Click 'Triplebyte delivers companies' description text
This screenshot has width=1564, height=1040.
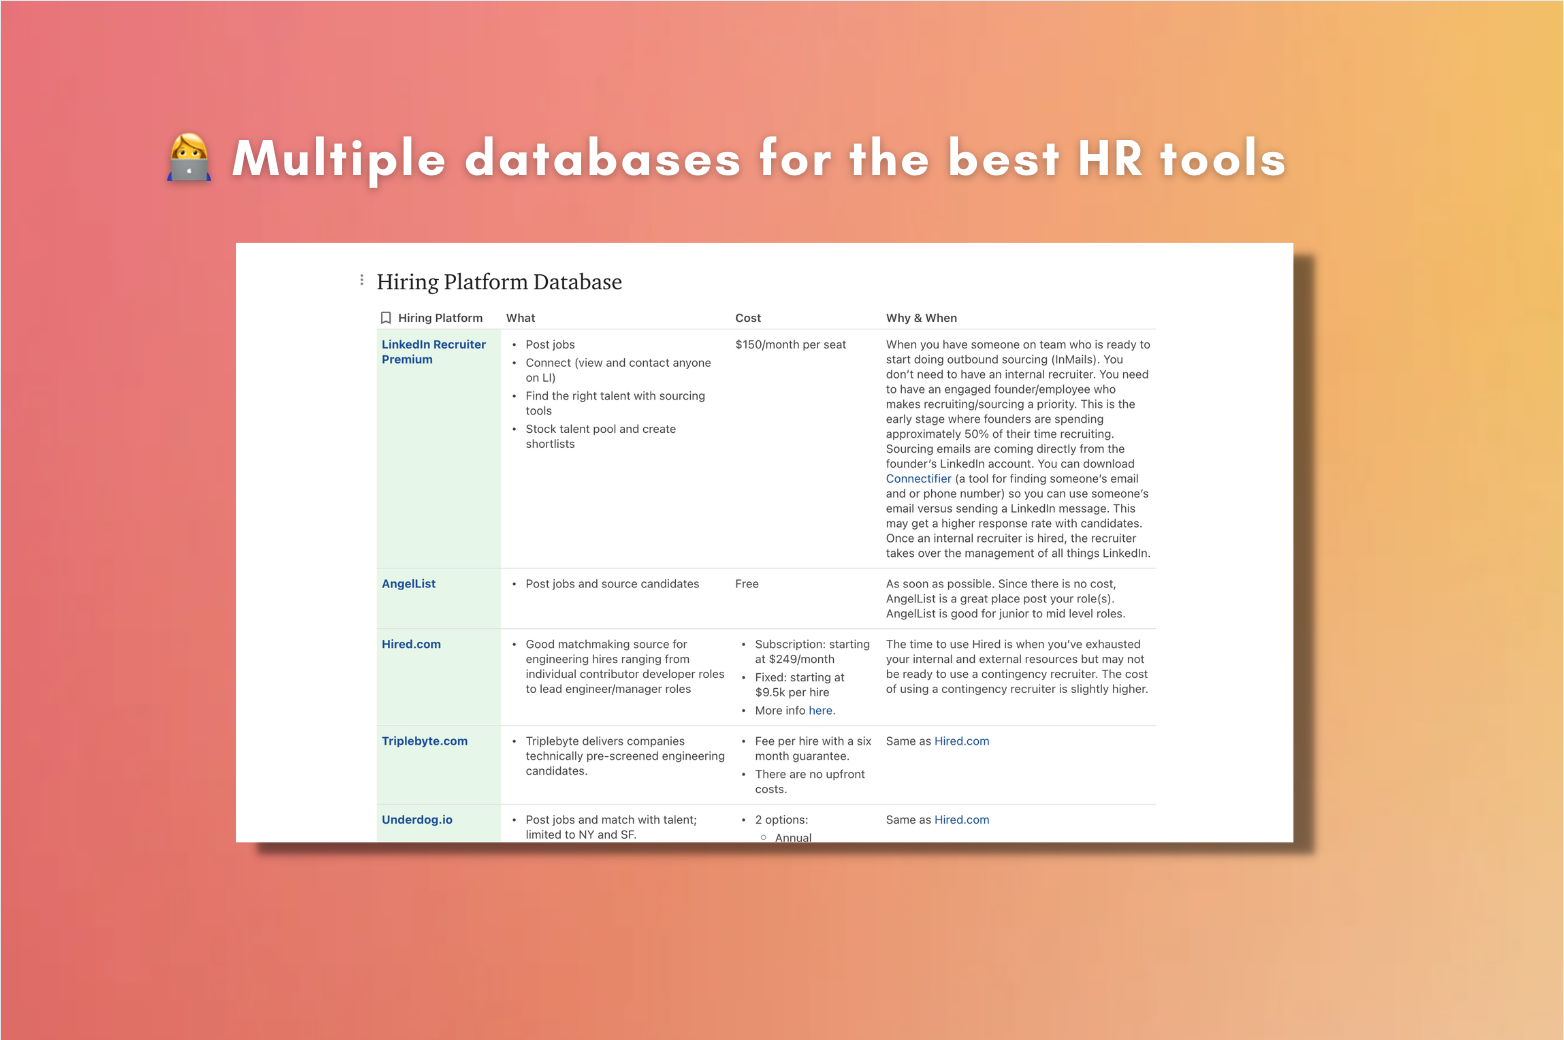625,757
